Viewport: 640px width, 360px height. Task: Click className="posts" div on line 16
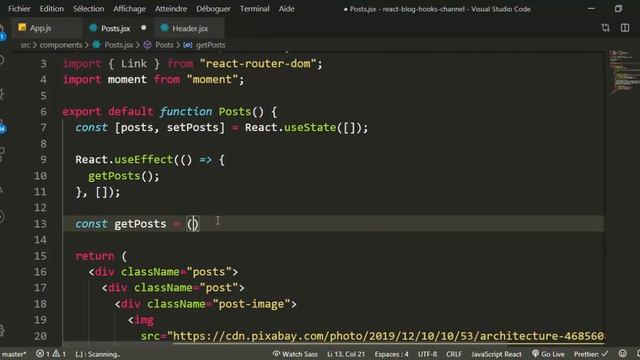point(163,272)
